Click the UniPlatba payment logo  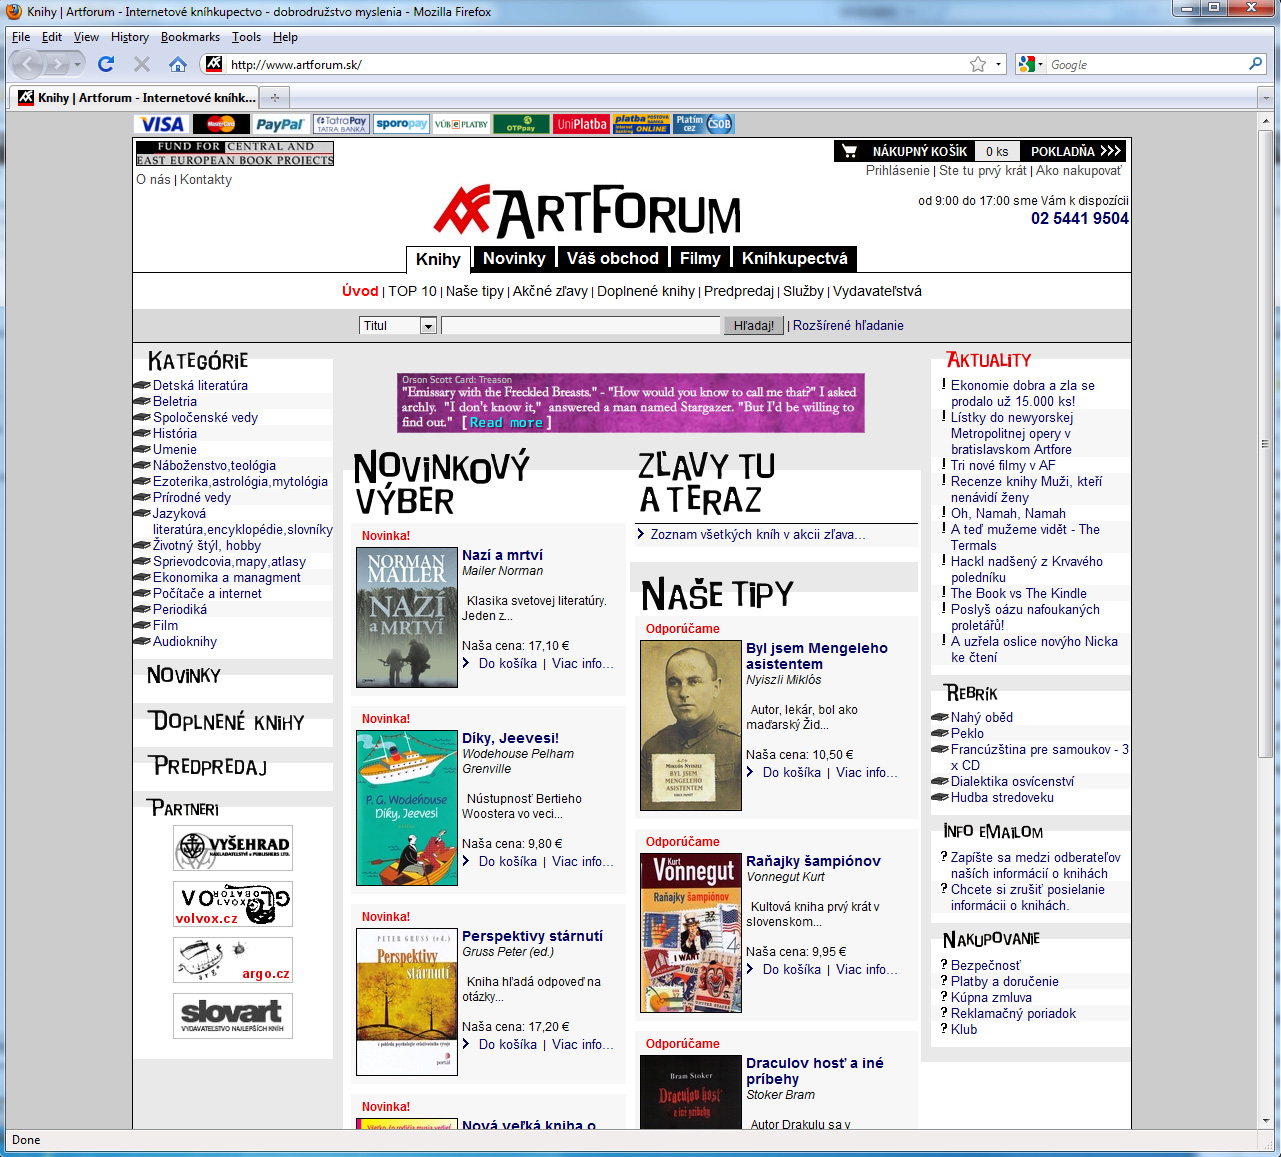[x=582, y=124]
